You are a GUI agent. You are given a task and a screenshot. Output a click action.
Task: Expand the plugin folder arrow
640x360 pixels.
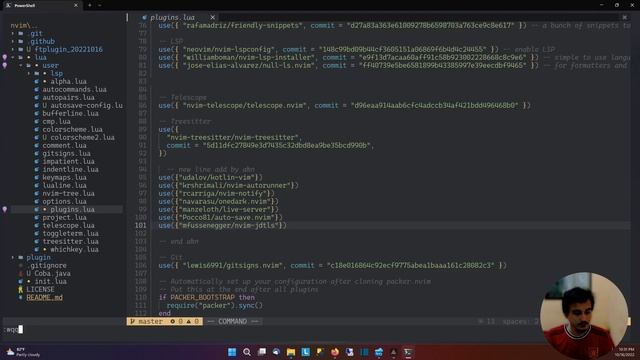coord(13,258)
